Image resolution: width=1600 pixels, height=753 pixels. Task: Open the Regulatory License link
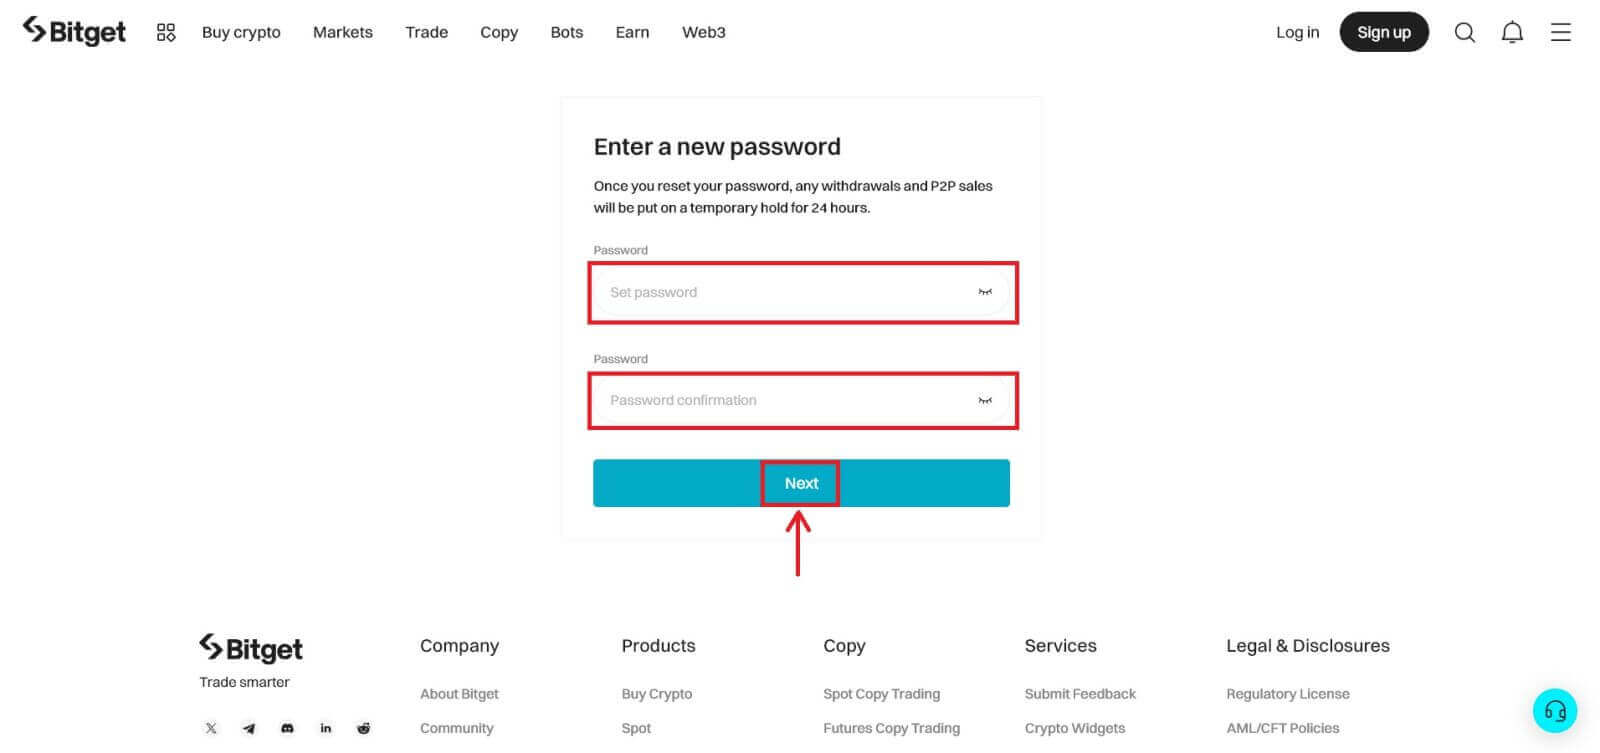(x=1287, y=694)
